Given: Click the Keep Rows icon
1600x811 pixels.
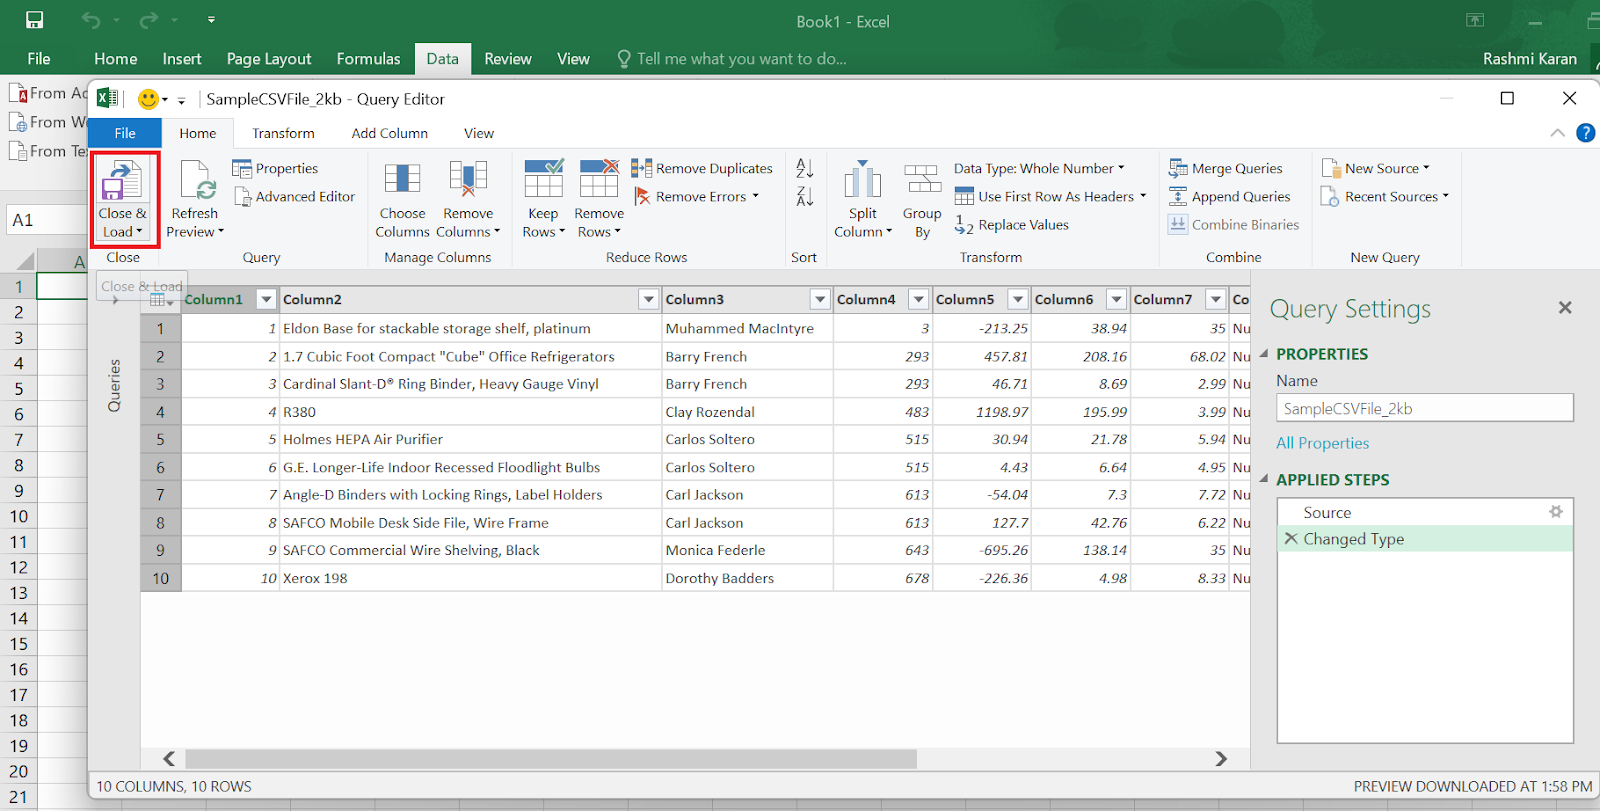Looking at the screenshot, I should (x=544, y=180).
